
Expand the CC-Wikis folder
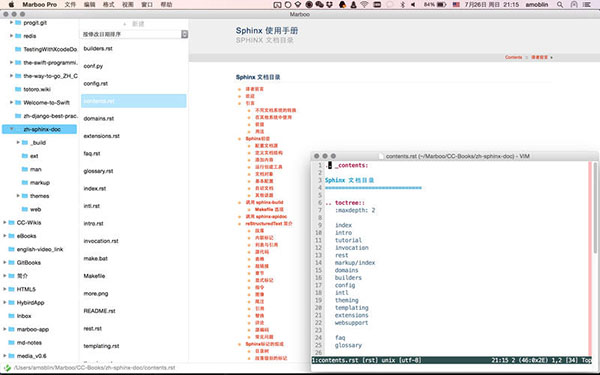[5, 222]
